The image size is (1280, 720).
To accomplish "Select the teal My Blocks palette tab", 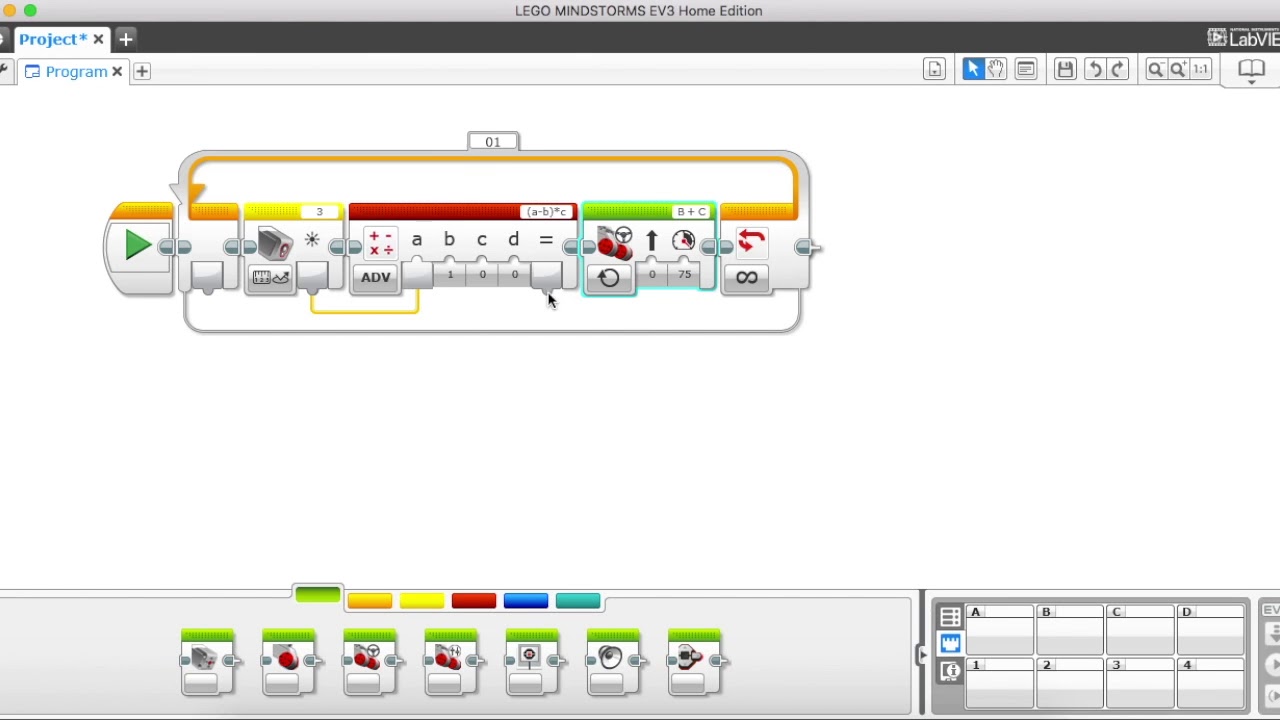I will point(578,601).
